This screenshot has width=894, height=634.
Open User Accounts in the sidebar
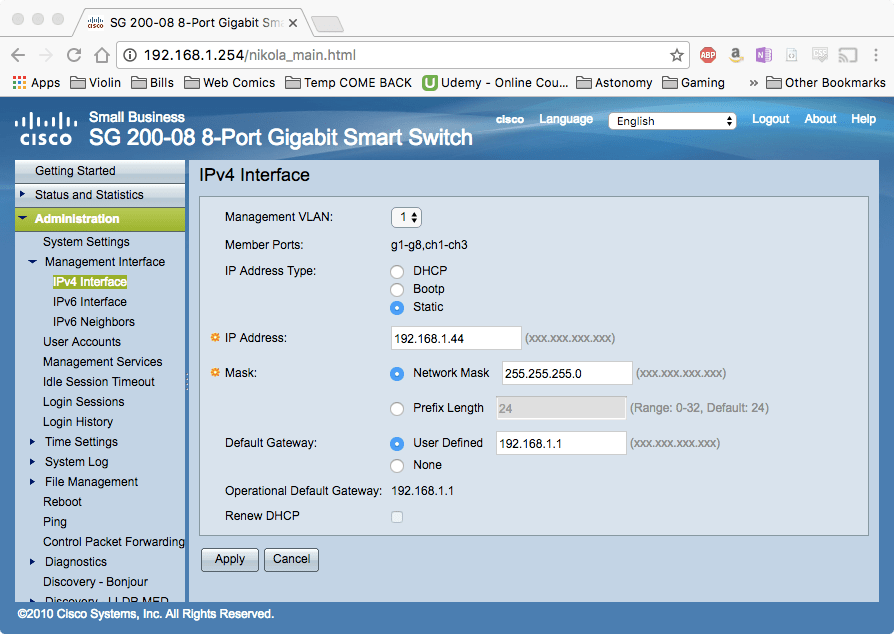click(82, 342)
